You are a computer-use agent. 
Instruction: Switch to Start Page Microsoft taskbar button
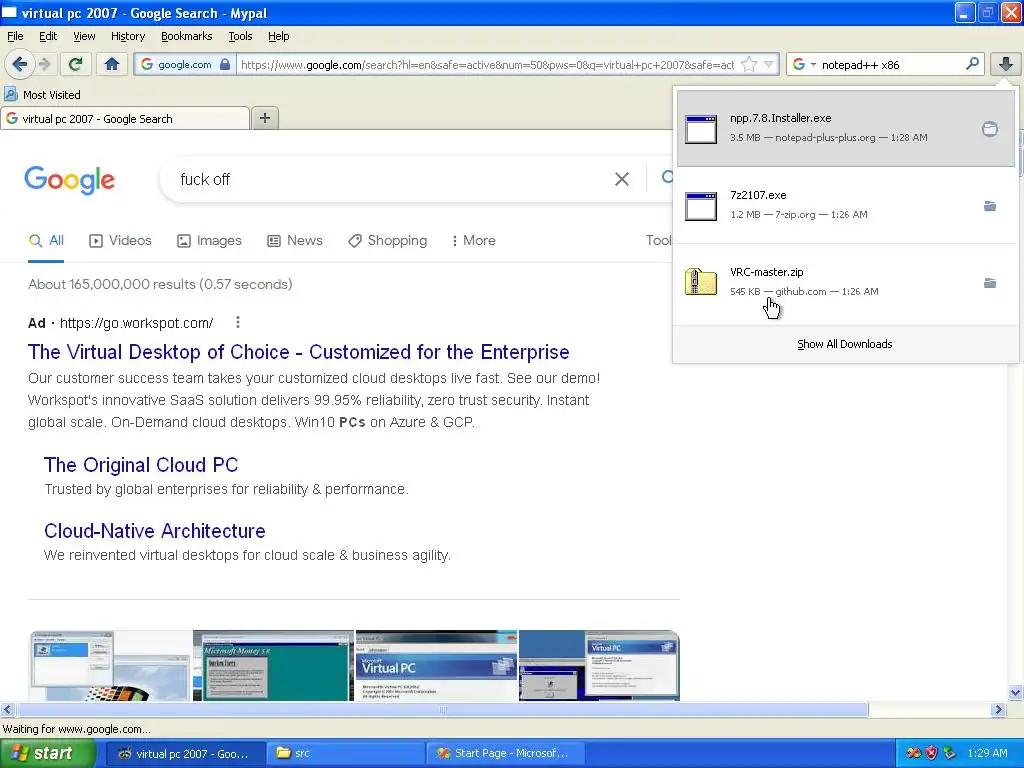pos(506,753)
